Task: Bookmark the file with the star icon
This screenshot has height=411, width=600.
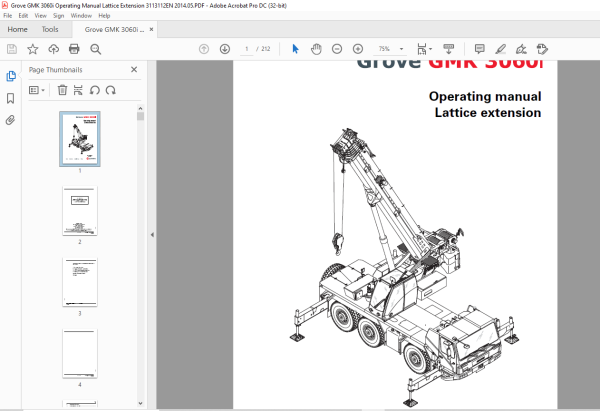Action: 33,49
